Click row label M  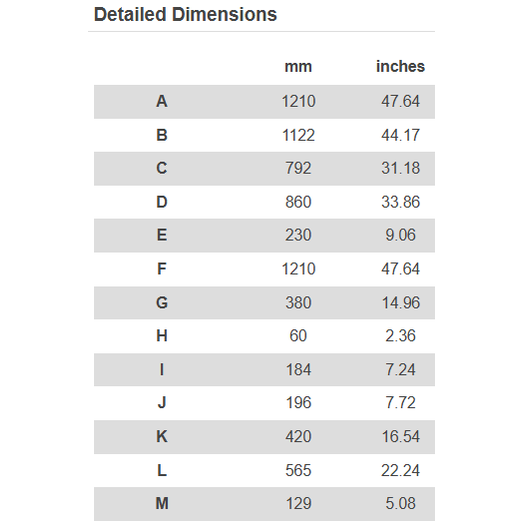click(162, 503)
